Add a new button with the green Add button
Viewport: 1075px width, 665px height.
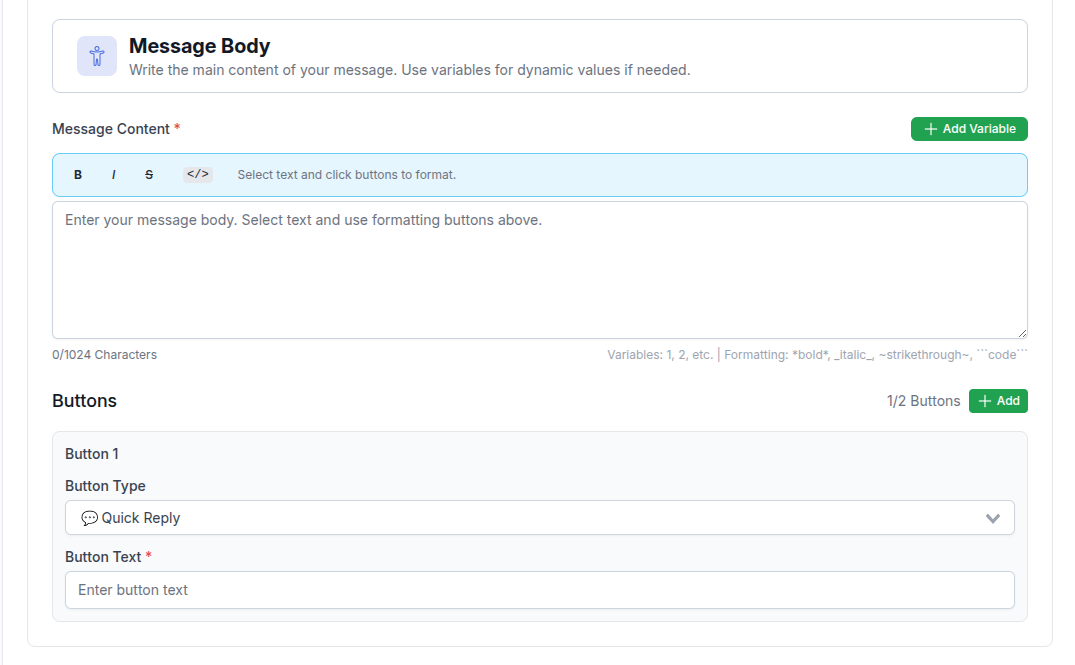click(998, 401)
